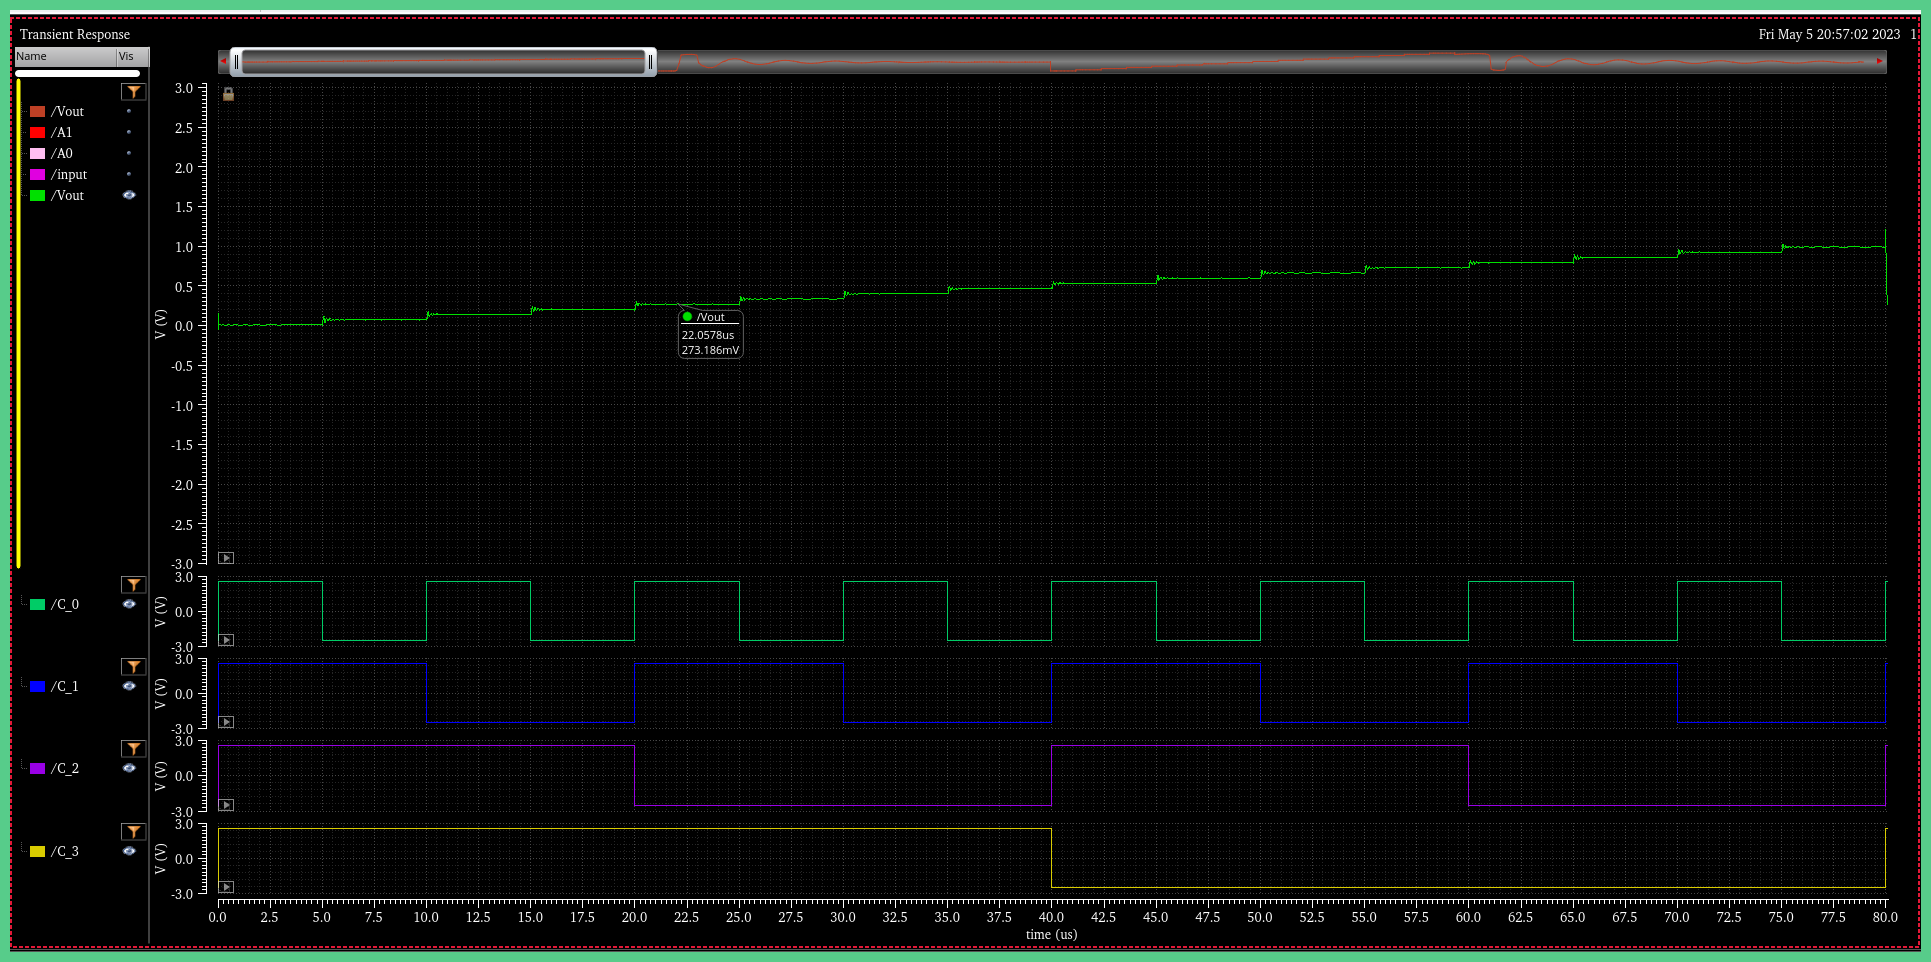Click the filter funnel icon above the /Vout traces
This screenshot has width=1931, height=962.
point(133,92)
